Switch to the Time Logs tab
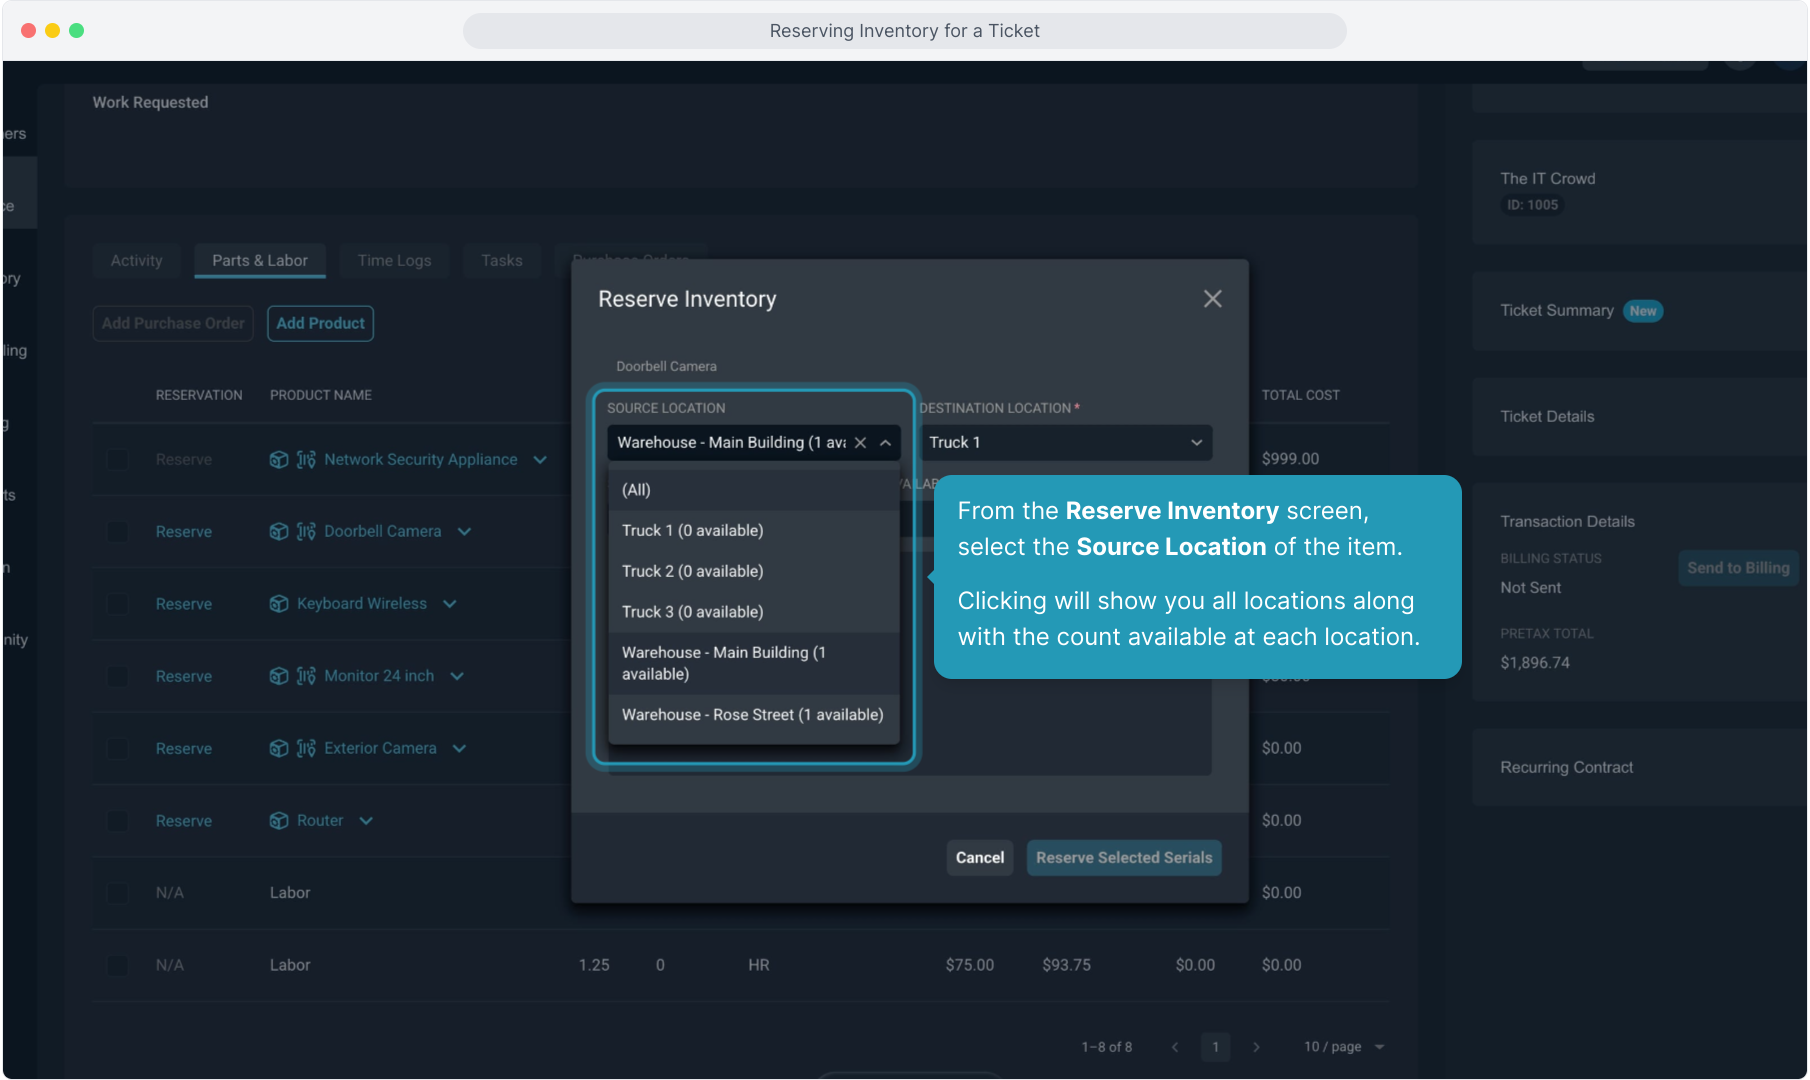 tap(394, 261)
